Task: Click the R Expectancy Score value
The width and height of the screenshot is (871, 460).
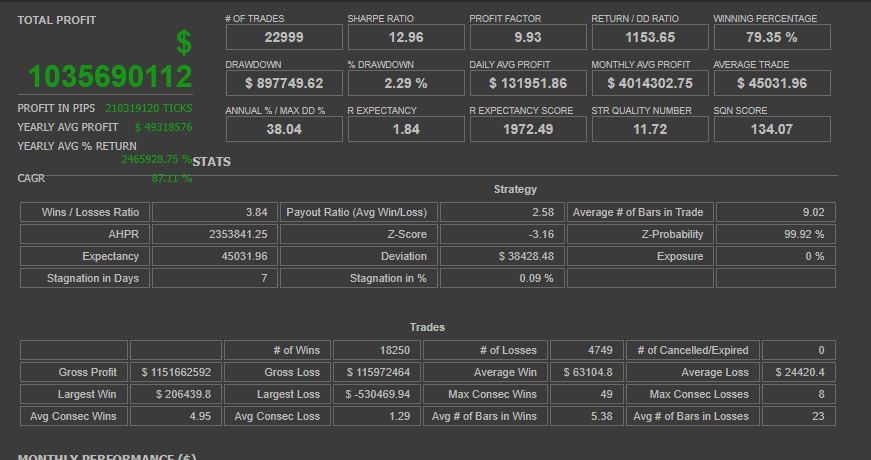Action: 528,130
